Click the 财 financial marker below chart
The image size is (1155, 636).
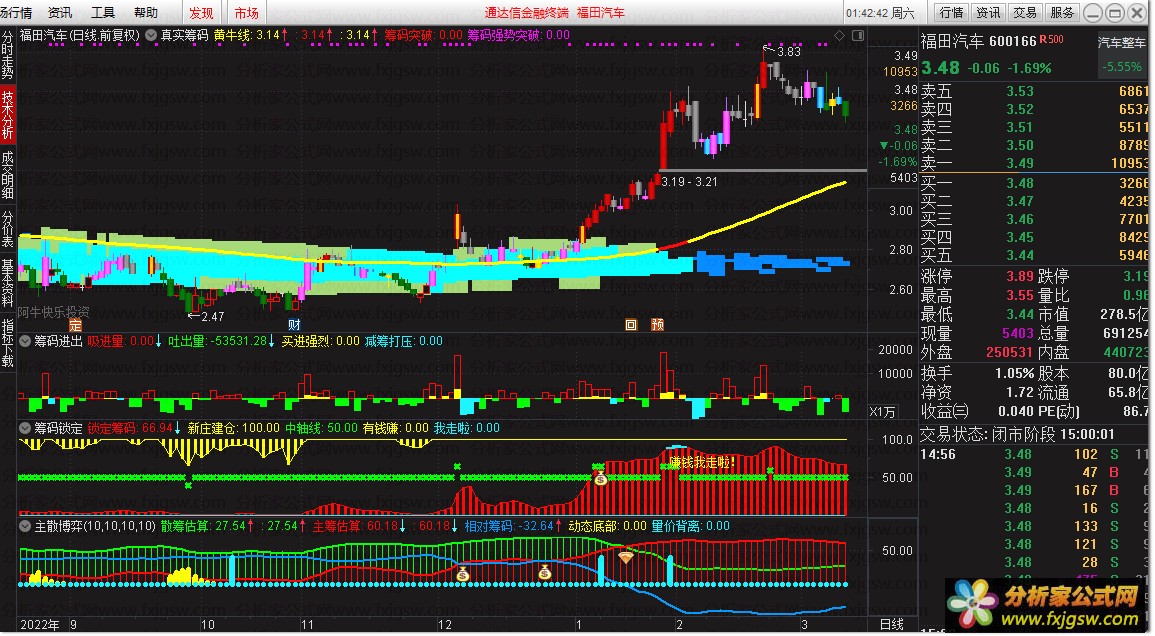point(294,325)
